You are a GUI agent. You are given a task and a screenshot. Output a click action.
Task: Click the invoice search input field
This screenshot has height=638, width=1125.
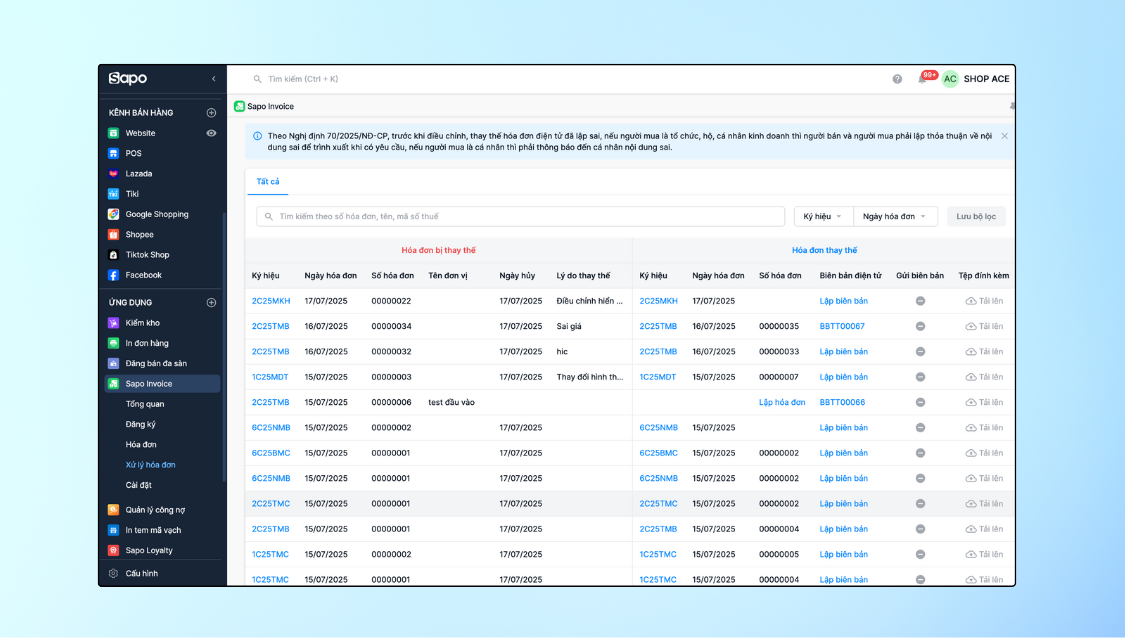(x=520, y=217)
